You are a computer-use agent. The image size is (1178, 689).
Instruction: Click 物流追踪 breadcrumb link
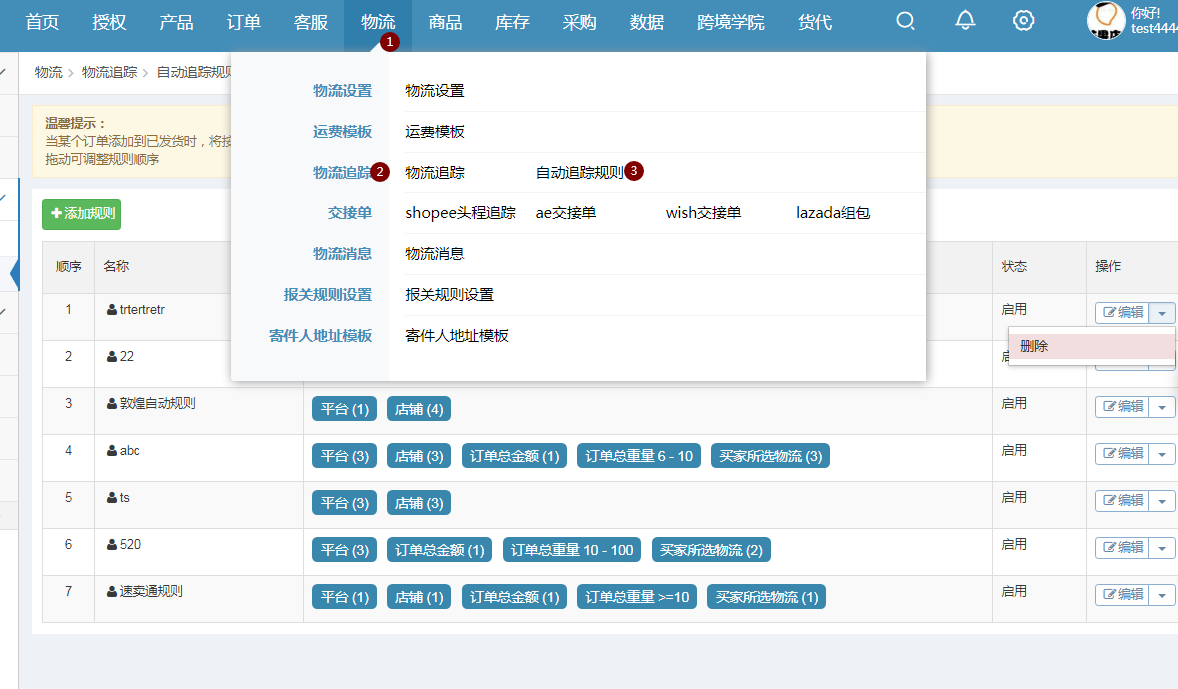109,72
